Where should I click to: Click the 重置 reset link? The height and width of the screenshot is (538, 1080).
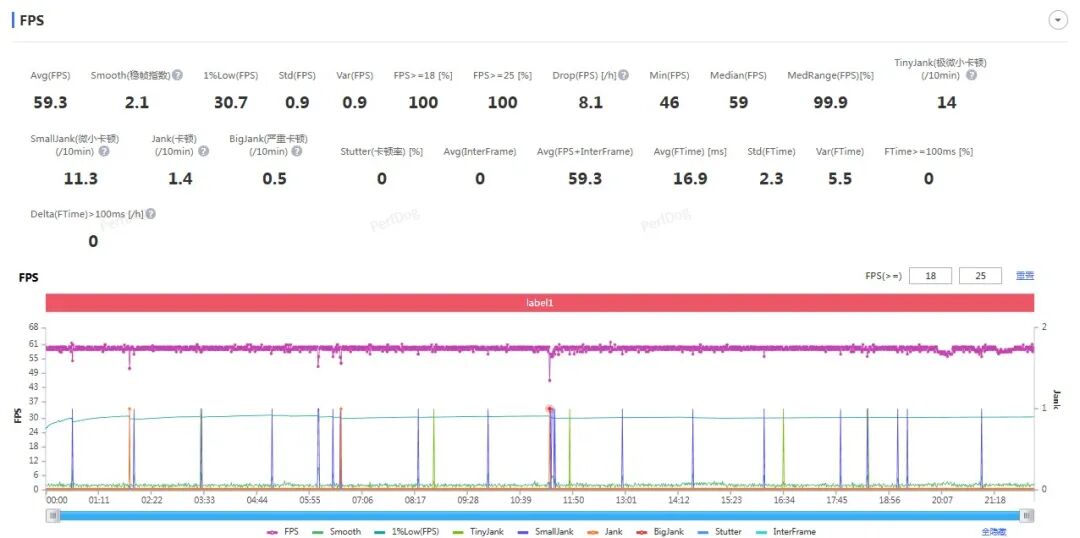tap(1025, 276)
